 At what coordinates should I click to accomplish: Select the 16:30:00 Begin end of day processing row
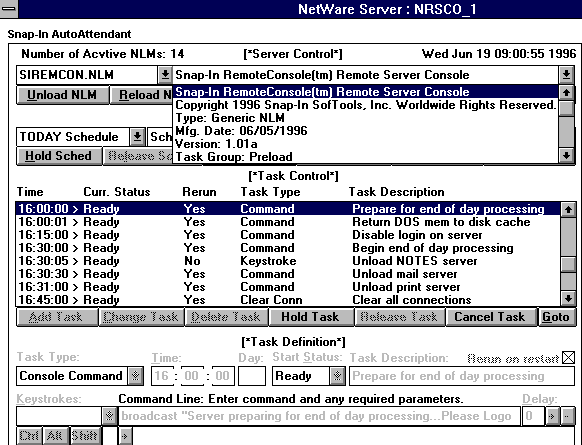click(x=288, y=248)
